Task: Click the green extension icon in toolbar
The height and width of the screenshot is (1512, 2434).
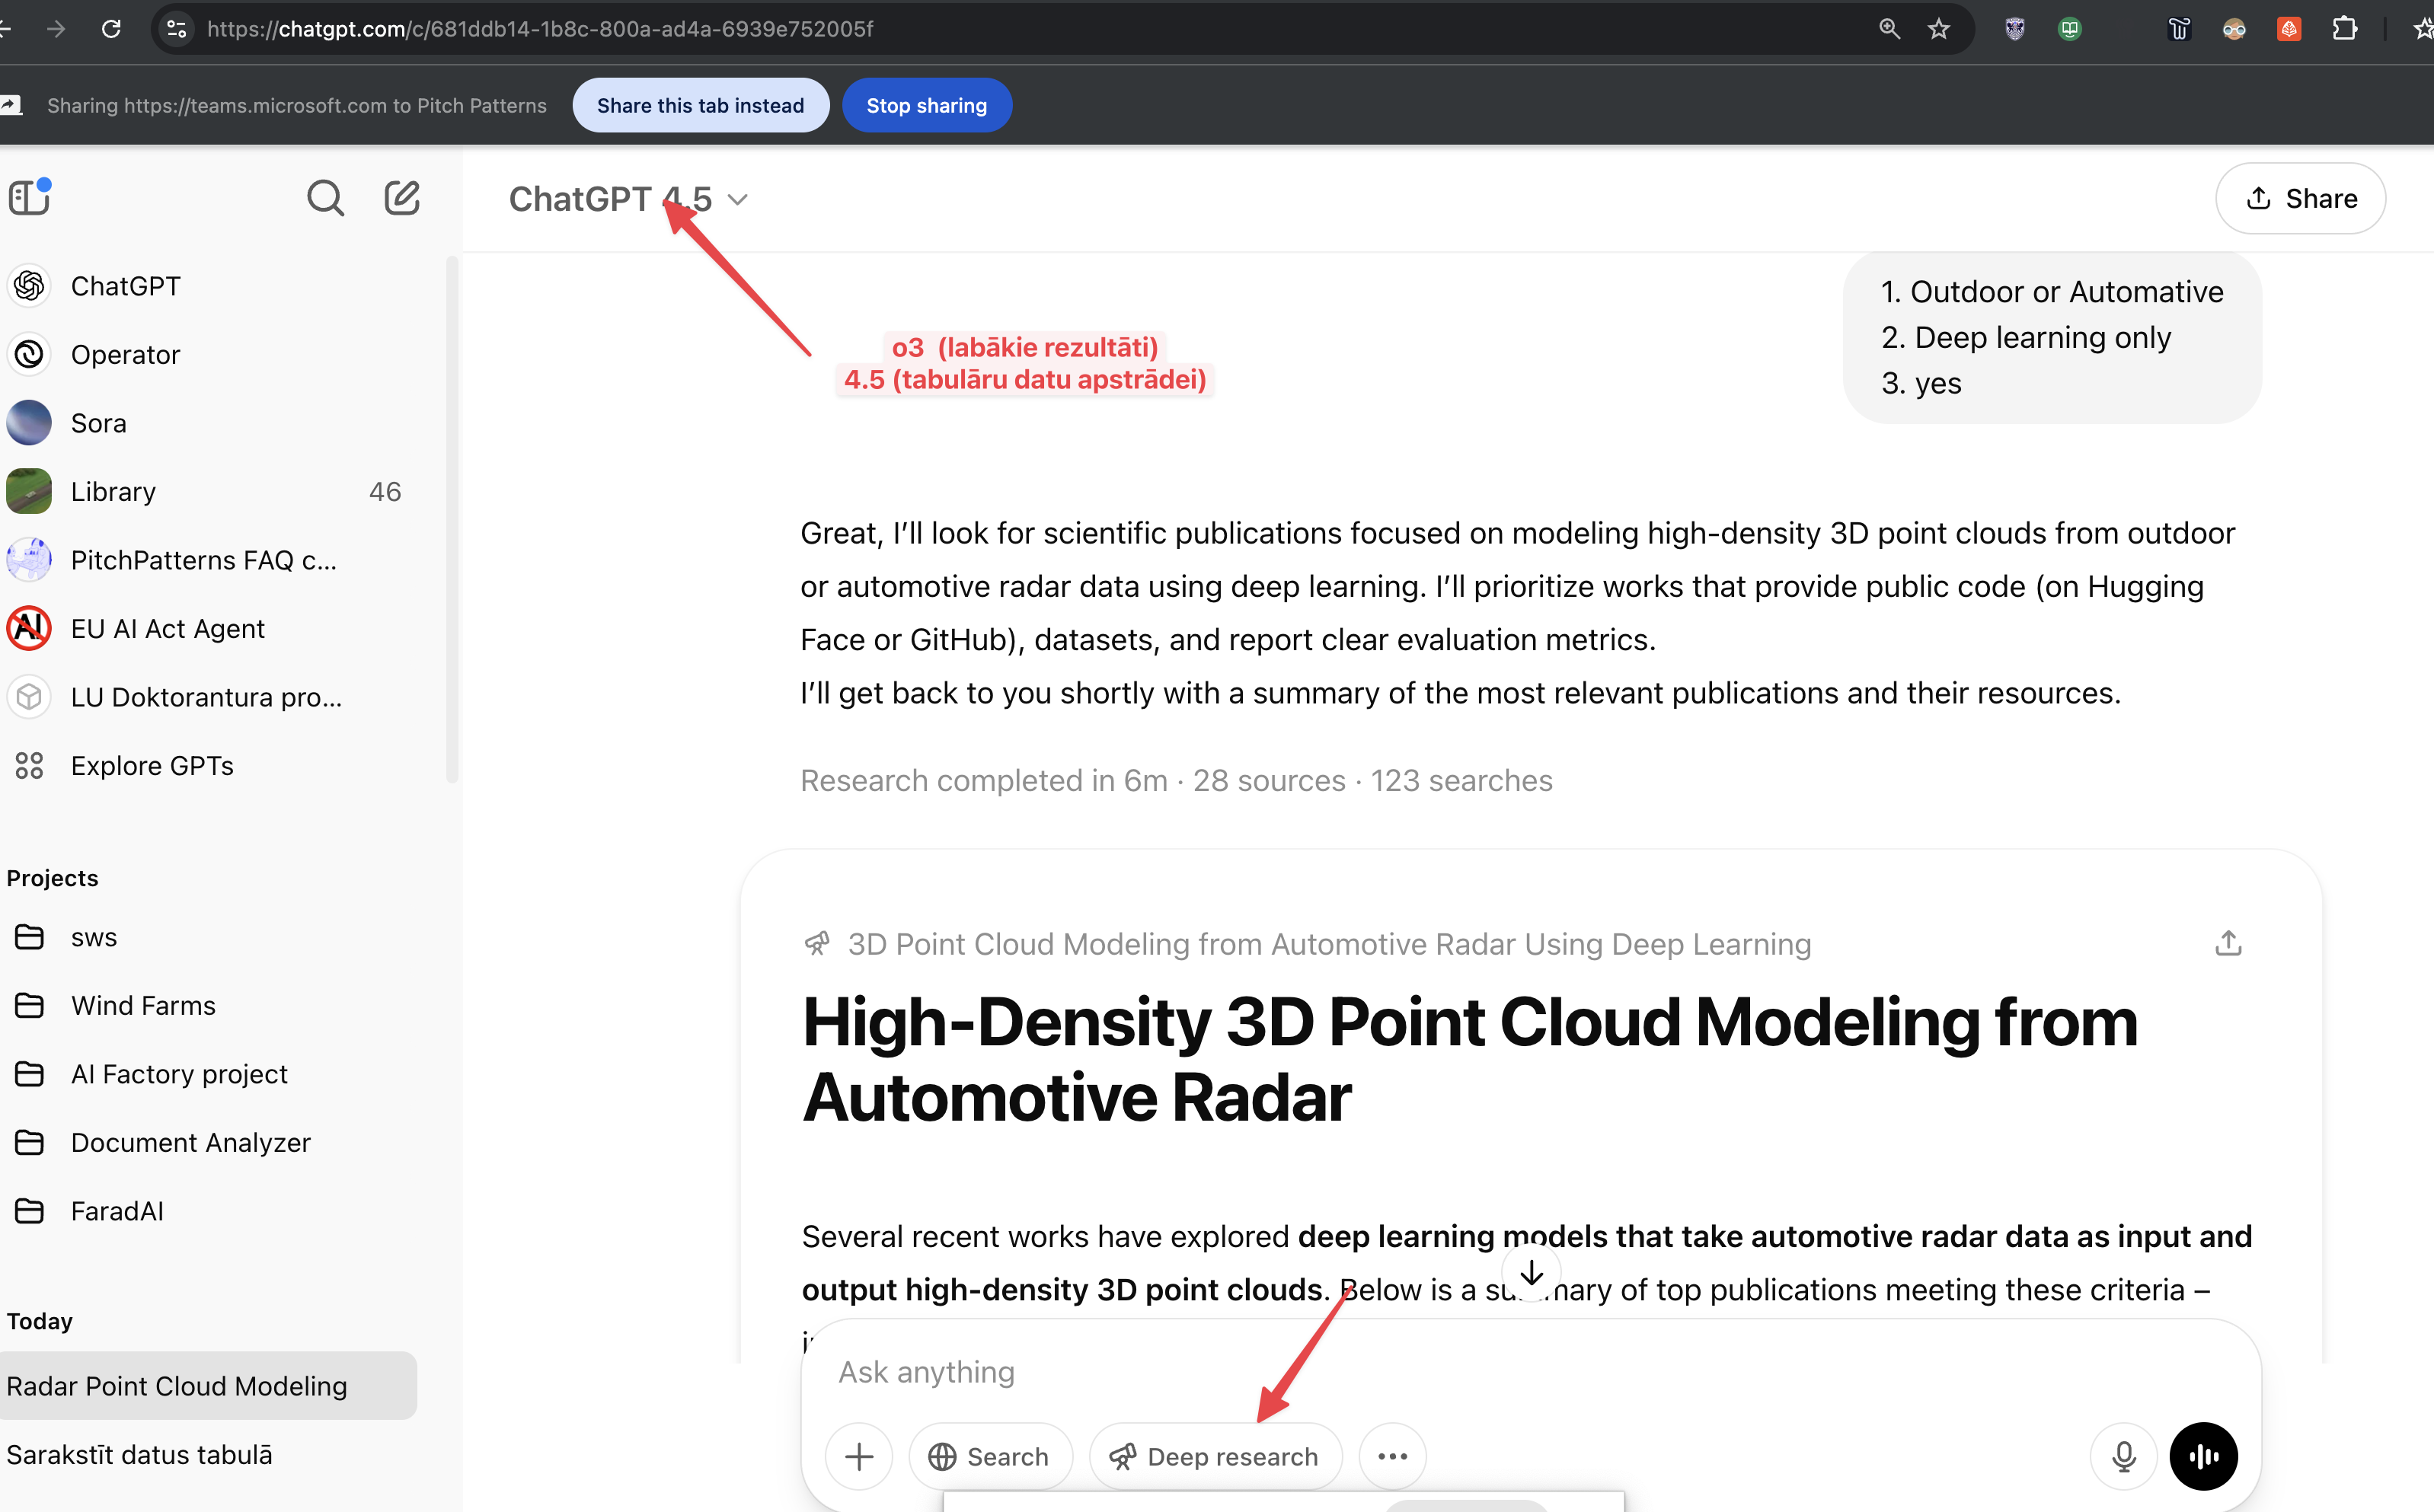Action: pyautogui.click(x=2070, y=29)
